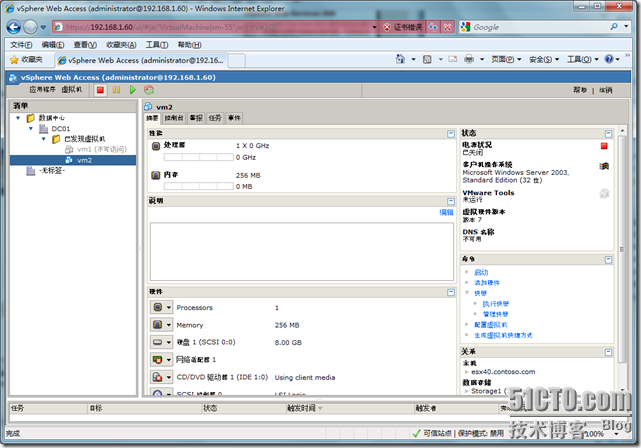This screenshot has height=448, width=641.
Task: Open the View menu in Internet Explorer
Action: coord(85,45)
